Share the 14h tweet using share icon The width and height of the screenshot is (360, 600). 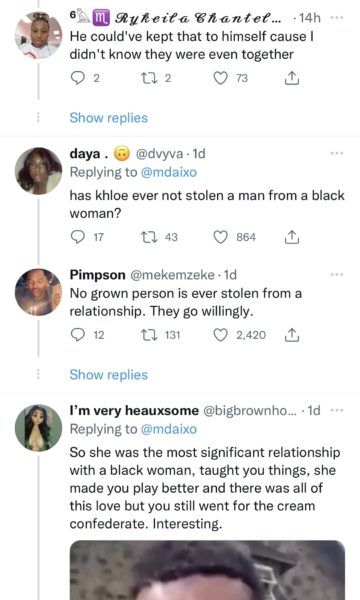(x=292, y=78)
